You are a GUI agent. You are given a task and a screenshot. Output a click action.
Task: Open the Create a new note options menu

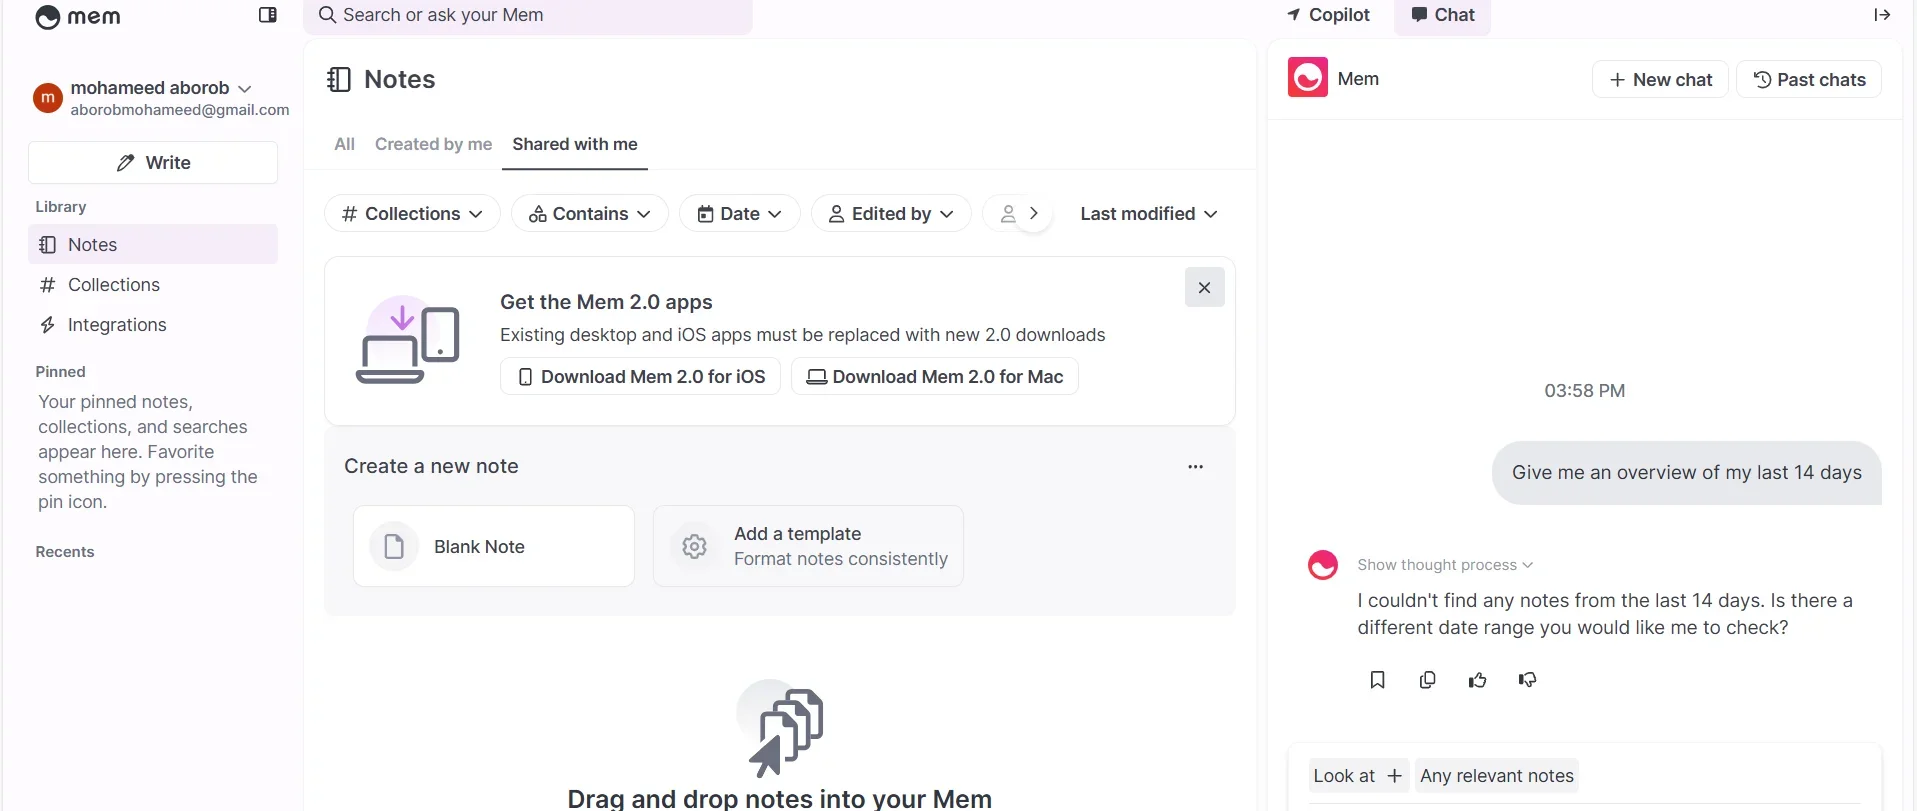tap(1195, 467)
